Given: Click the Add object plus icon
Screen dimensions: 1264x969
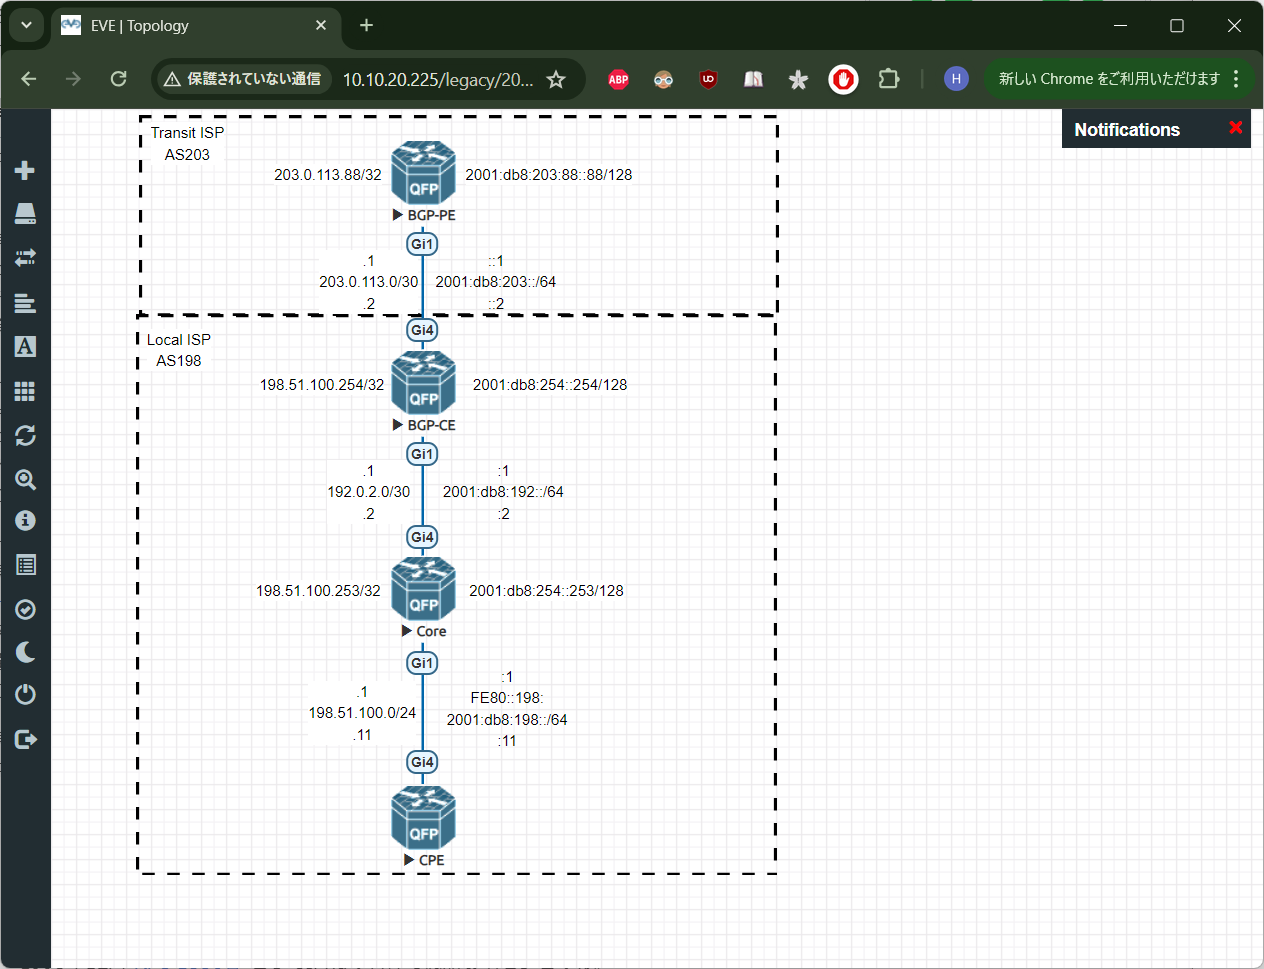Looking at the screenshot, I should coord(25,170).
